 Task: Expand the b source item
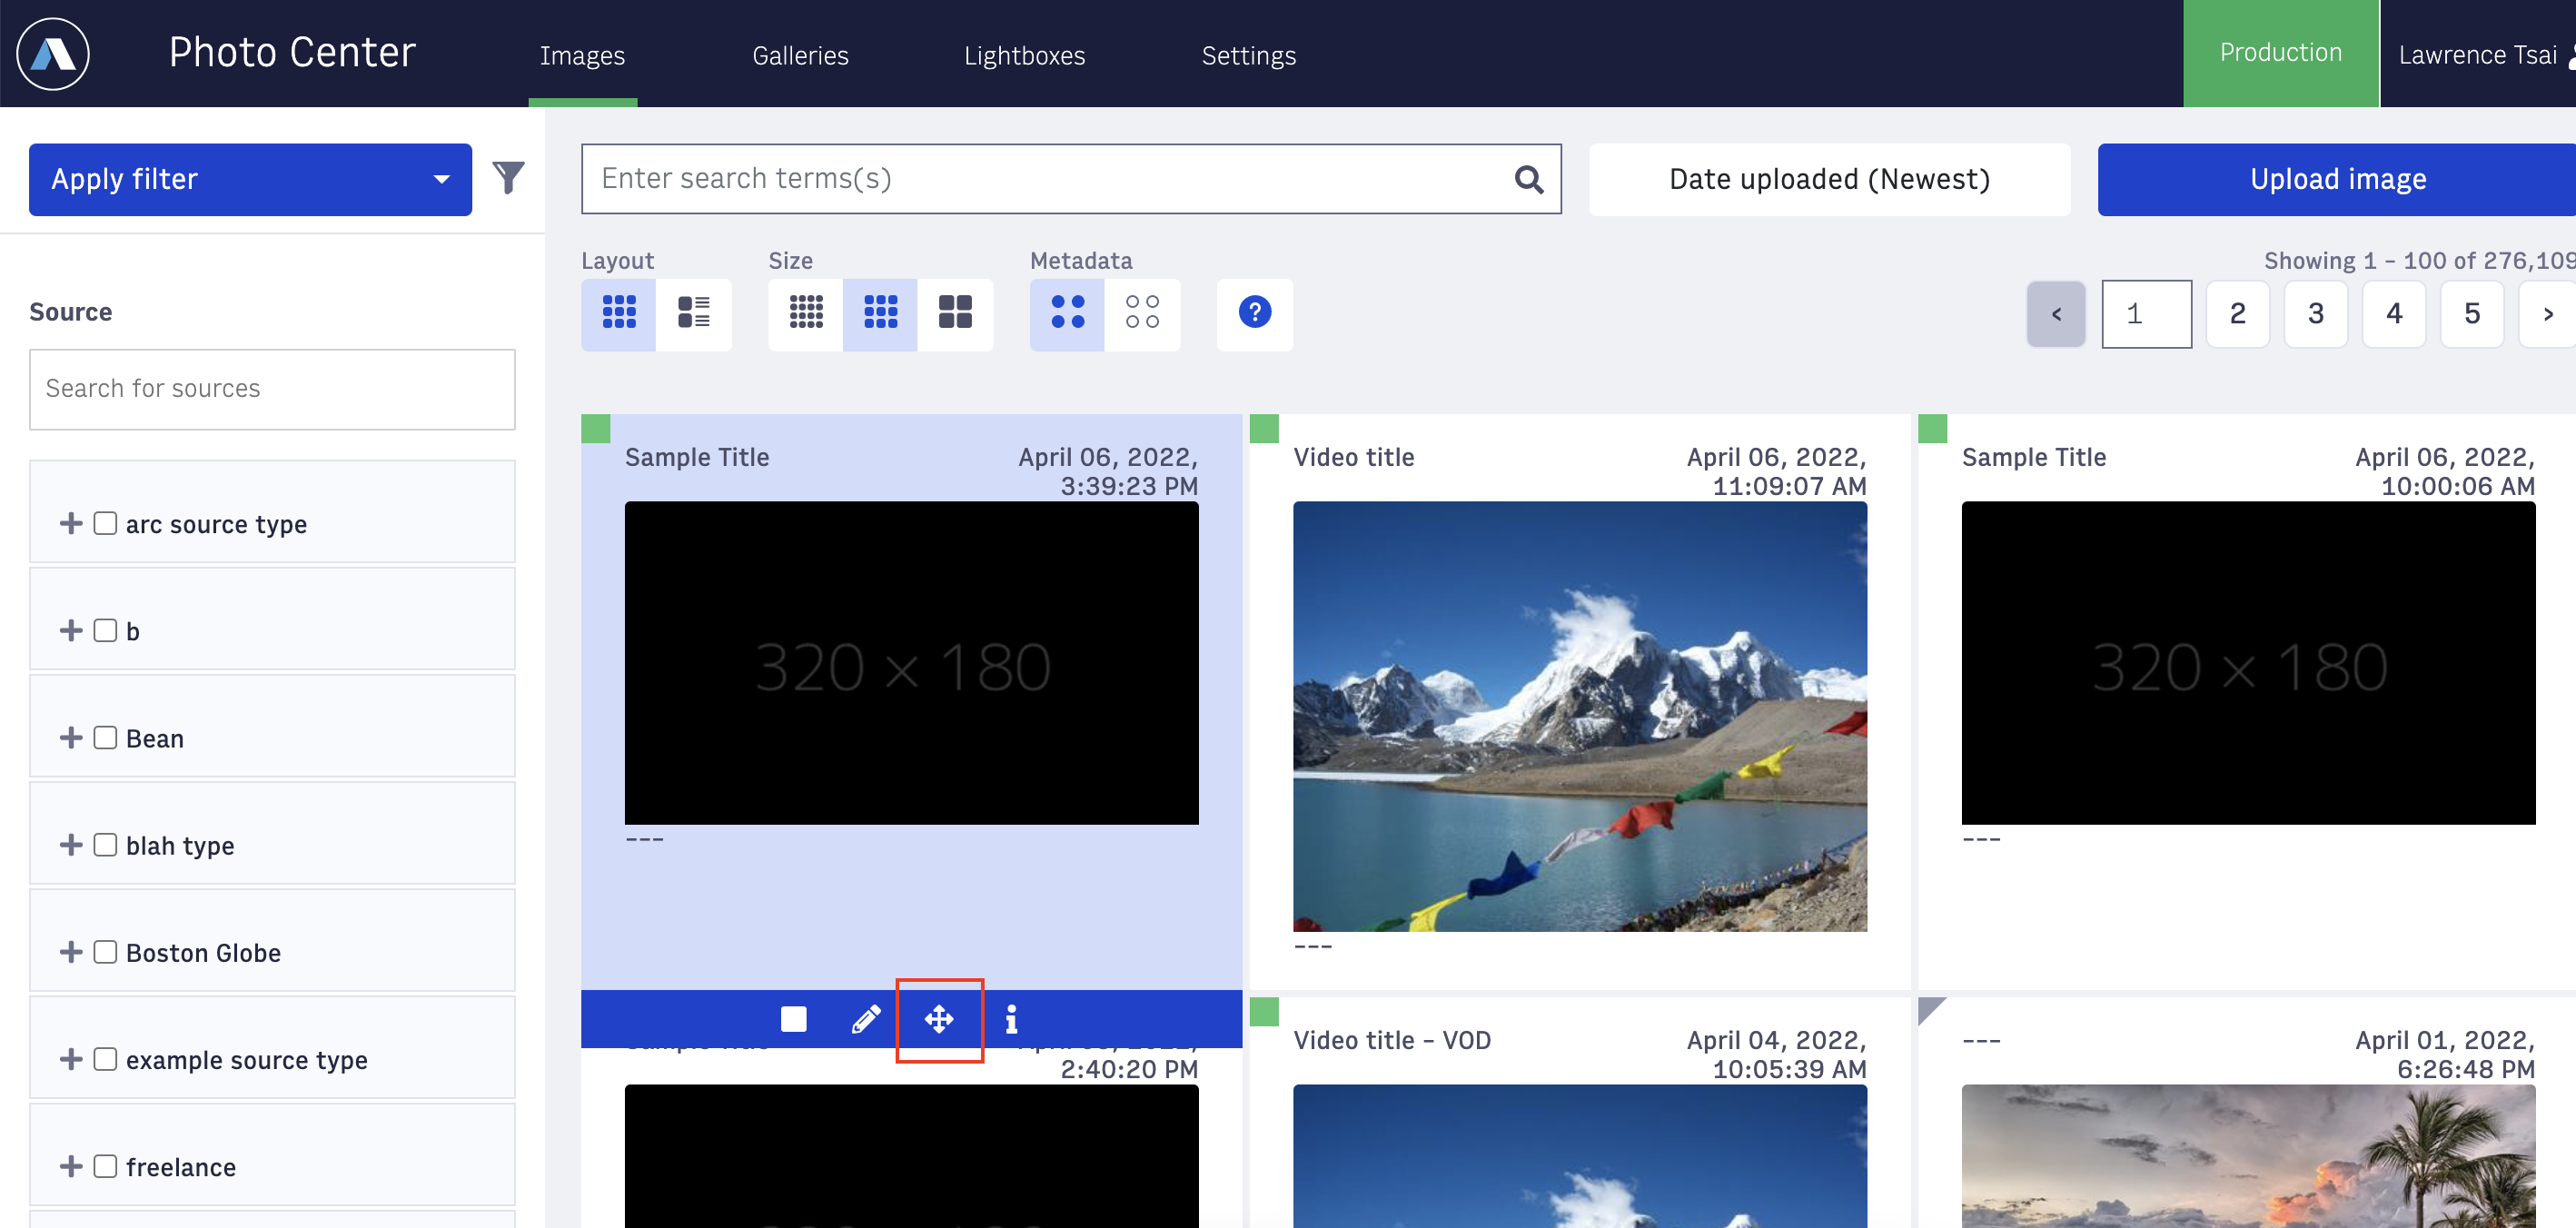tap(70, 631)
